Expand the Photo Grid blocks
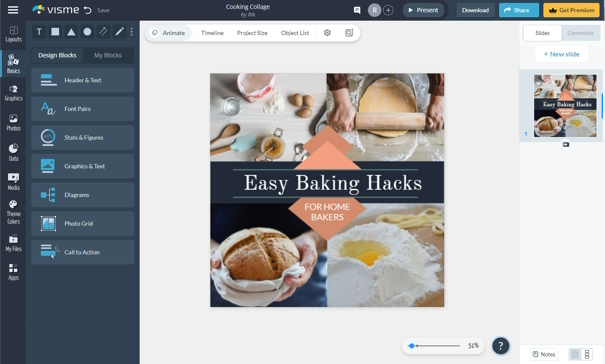The width and height of the screenshot is (605, 364). click(x=83, y=223)
